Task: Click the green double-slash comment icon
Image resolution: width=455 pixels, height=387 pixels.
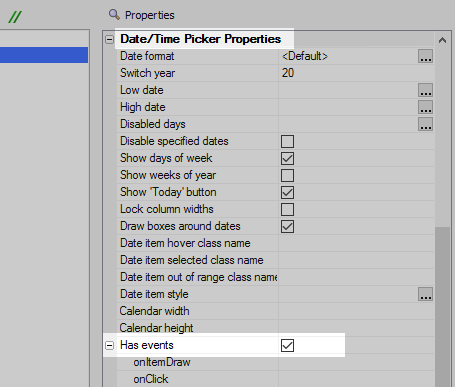Action: [15, 17]
